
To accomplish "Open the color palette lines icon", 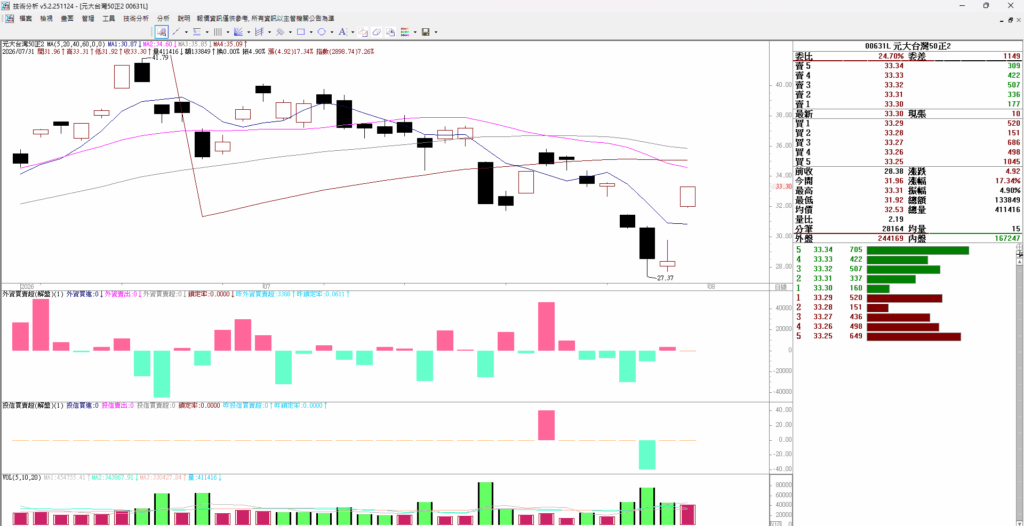I will point(405,31).
